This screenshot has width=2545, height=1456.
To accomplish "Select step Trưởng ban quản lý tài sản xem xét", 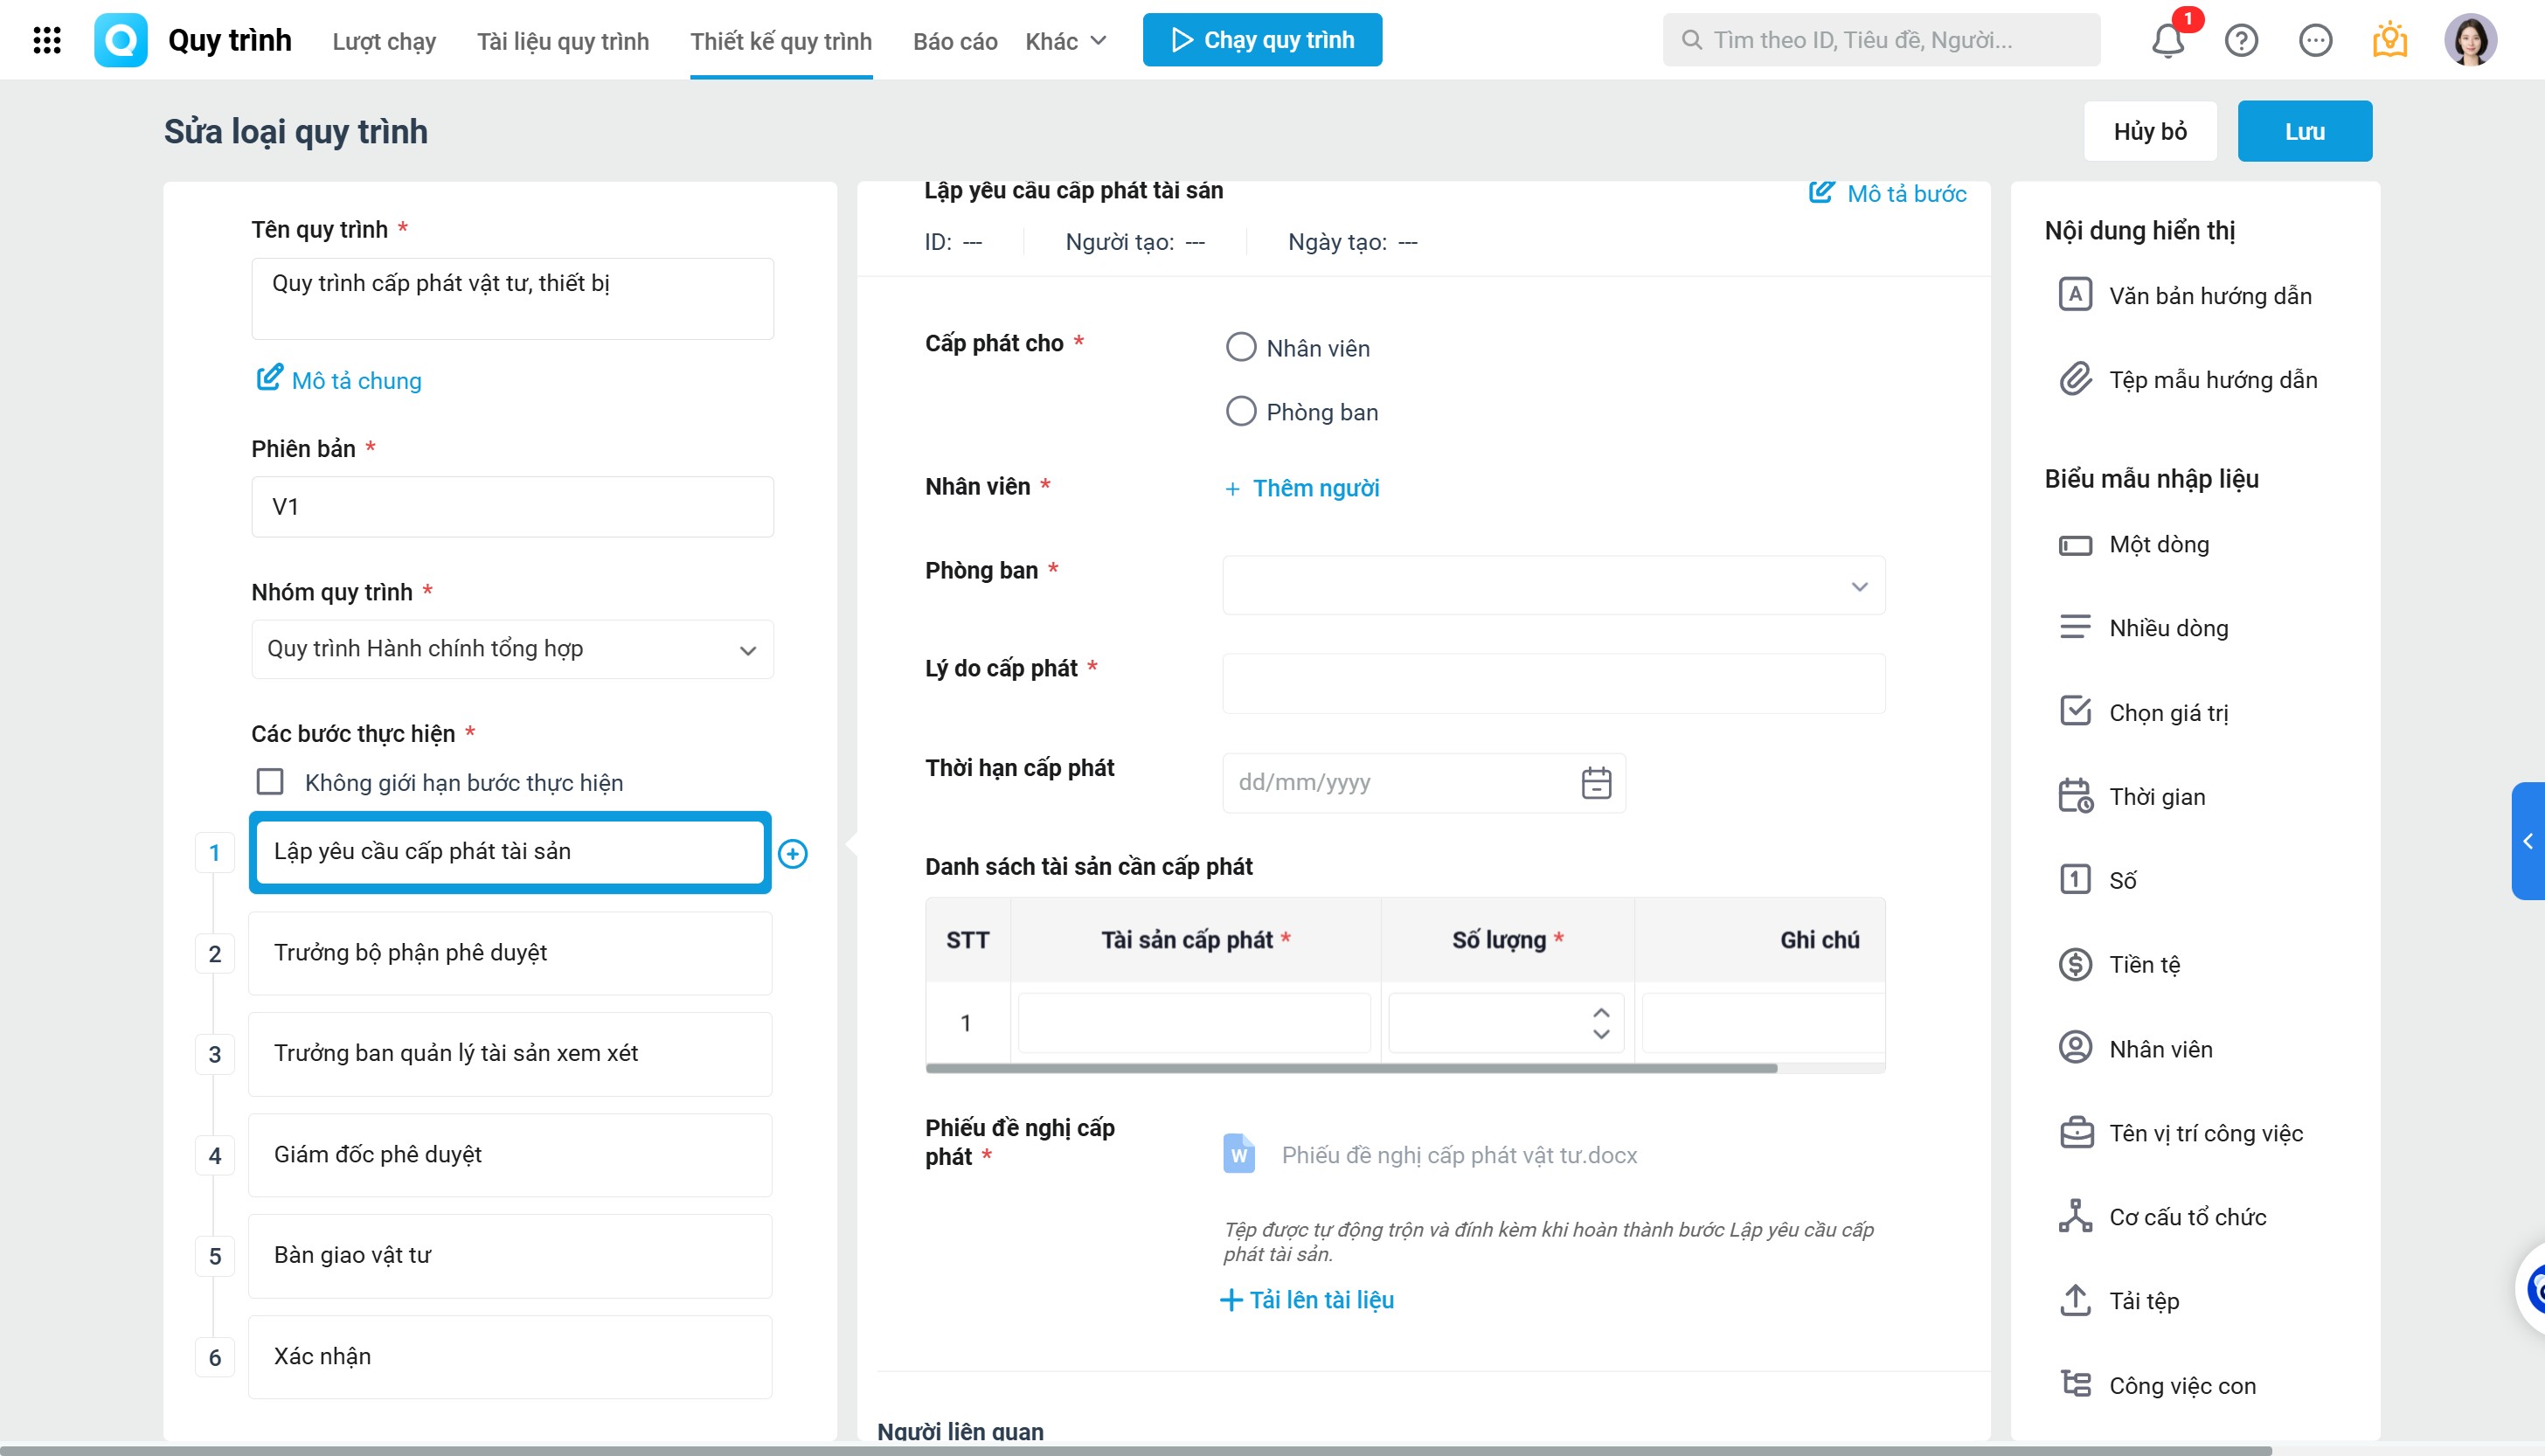I will pos(510,1054).
